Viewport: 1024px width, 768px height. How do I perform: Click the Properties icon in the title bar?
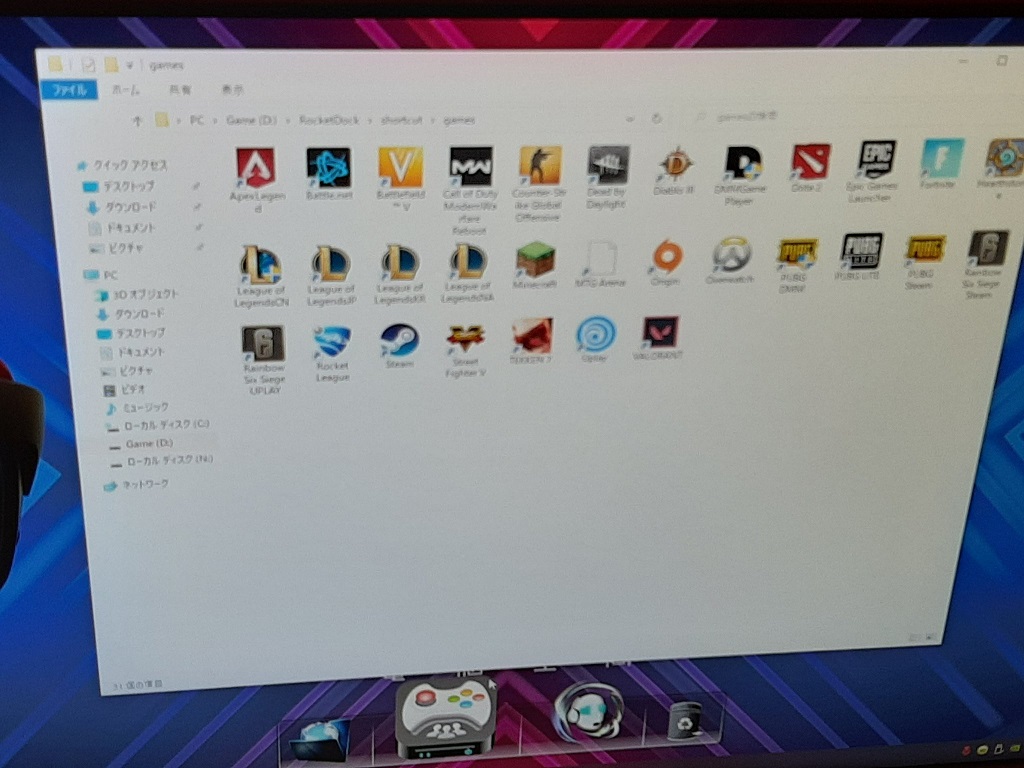click(88, 64)
